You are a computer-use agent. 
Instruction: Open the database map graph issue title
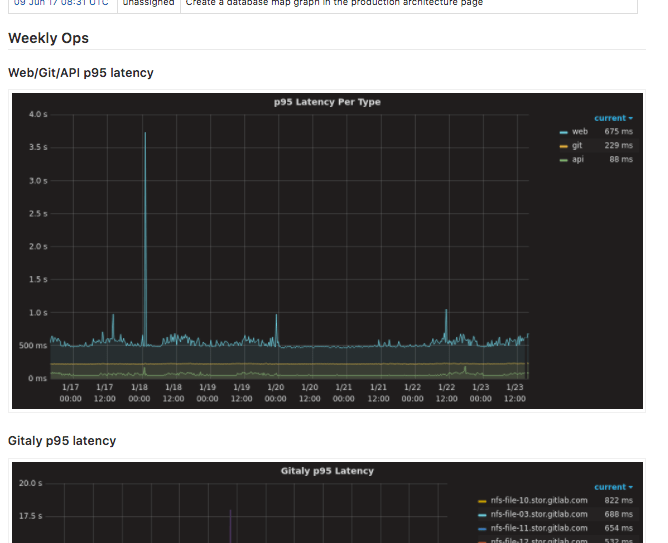tap(334, 3)
